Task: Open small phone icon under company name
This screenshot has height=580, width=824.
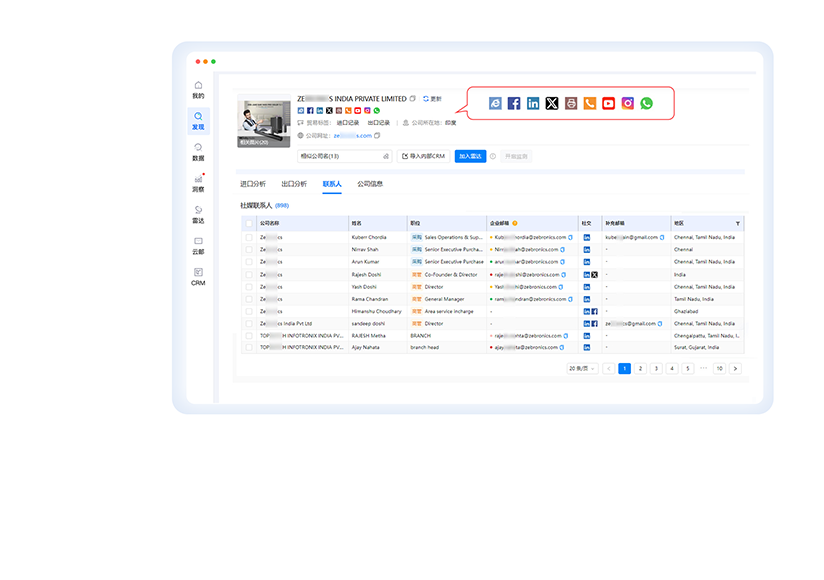Action: [348, 110]
